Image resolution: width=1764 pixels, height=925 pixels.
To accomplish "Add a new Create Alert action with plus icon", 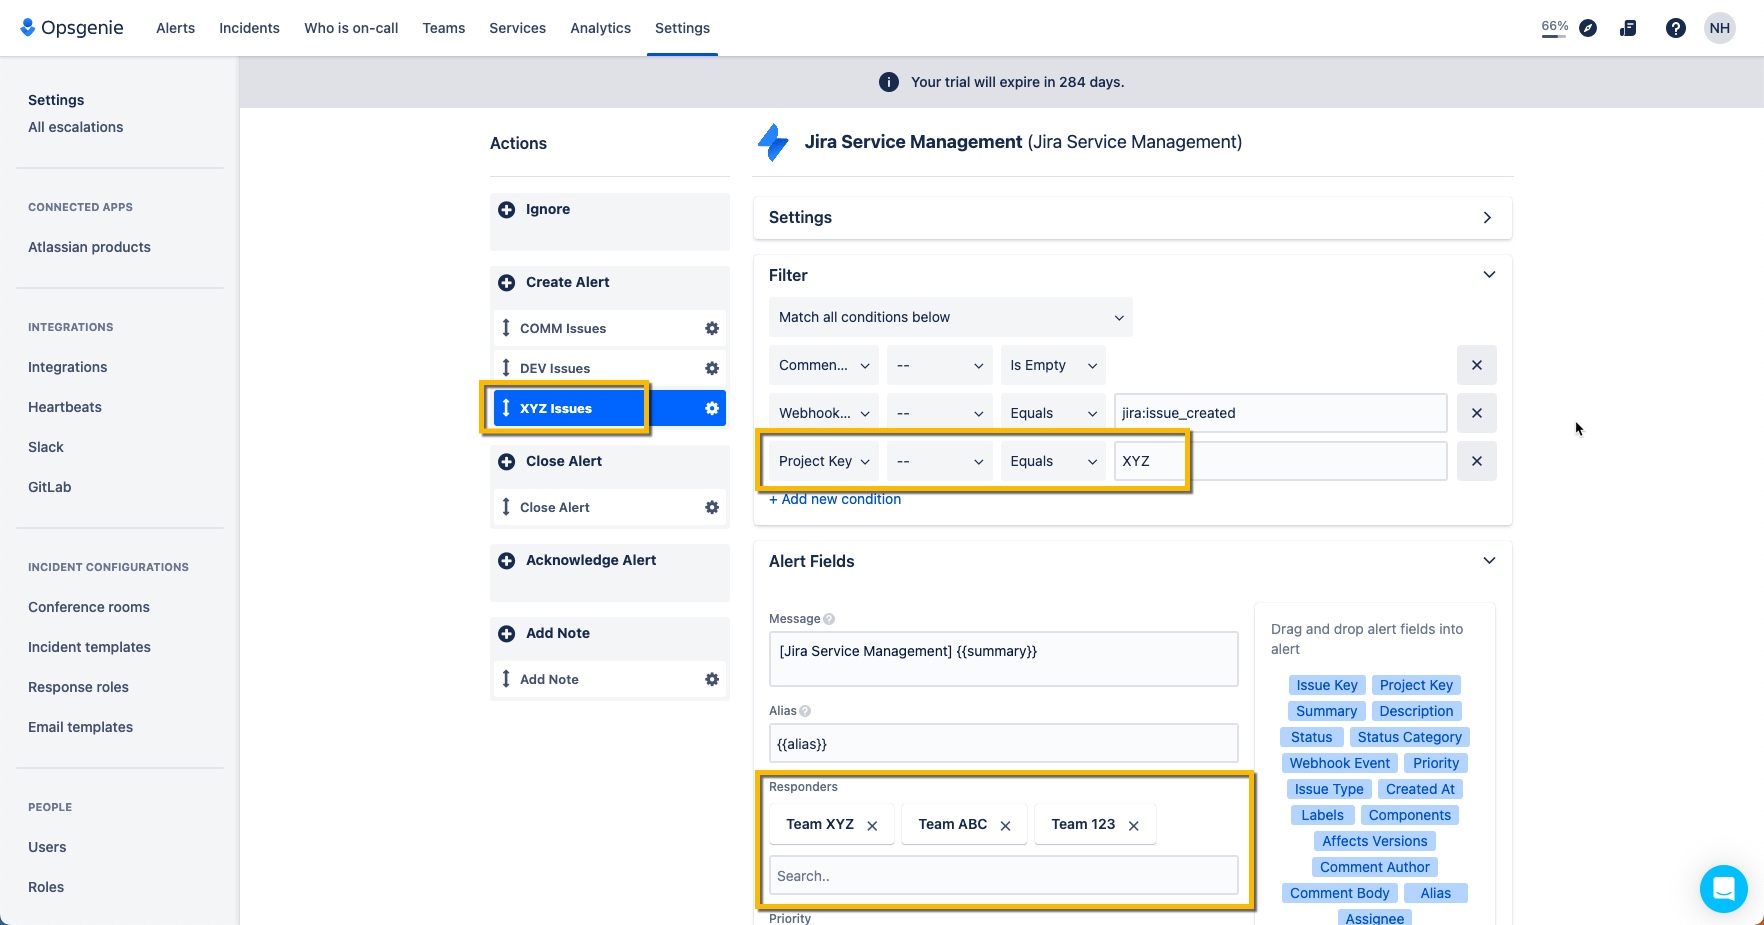I will [x=507, y=283].
